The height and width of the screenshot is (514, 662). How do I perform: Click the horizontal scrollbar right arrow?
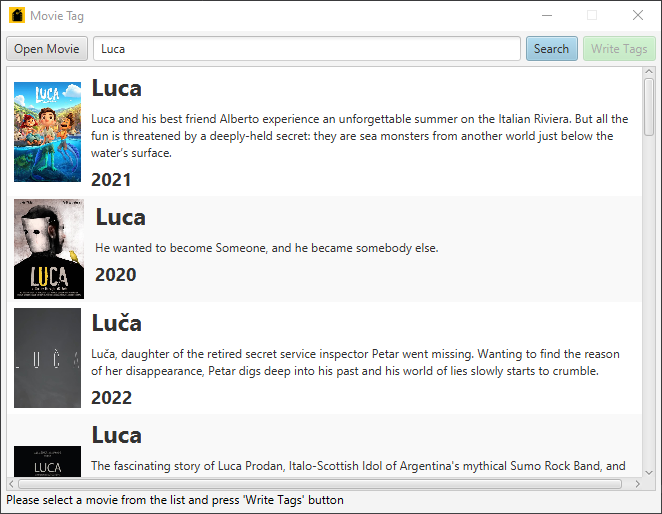pos(638,484)
